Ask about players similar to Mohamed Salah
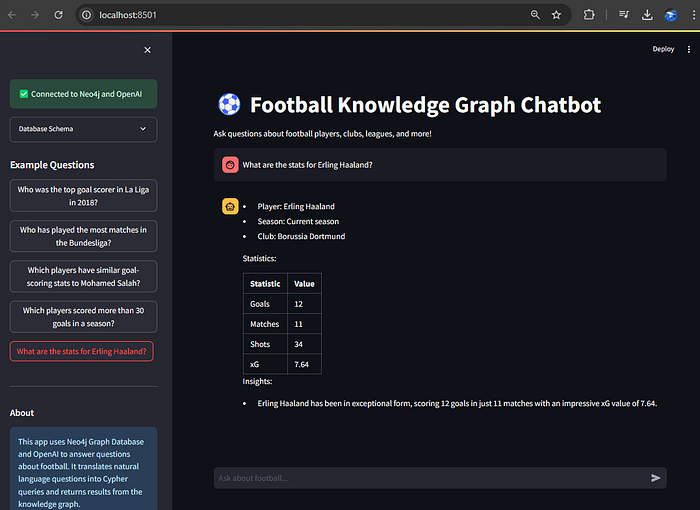 83,276
